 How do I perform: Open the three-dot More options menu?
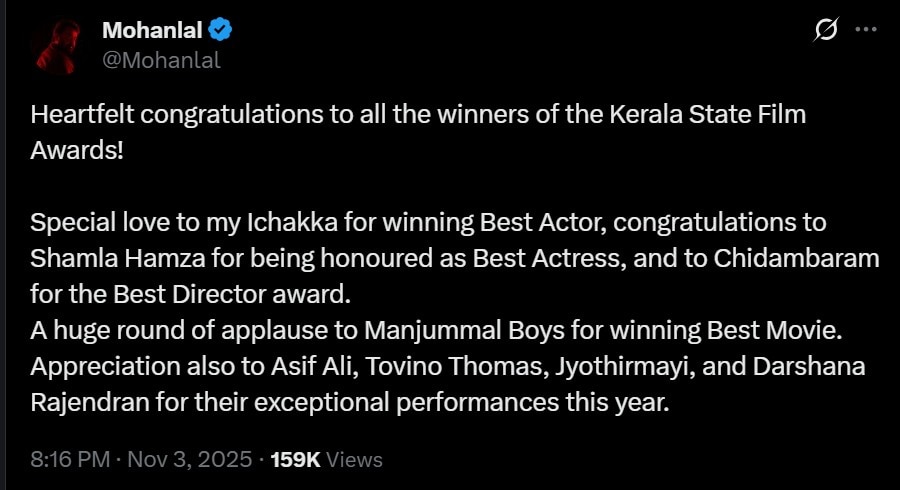pos(865,31)
